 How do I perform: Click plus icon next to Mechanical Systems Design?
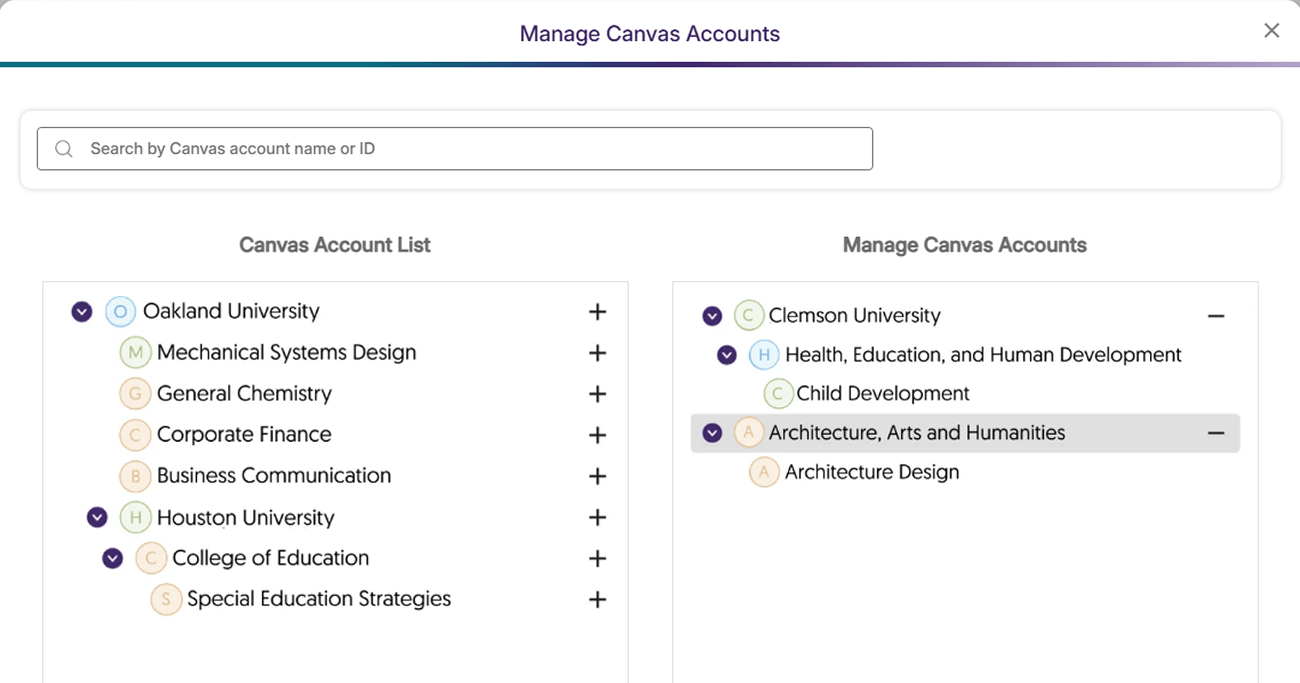click(597, 353)
